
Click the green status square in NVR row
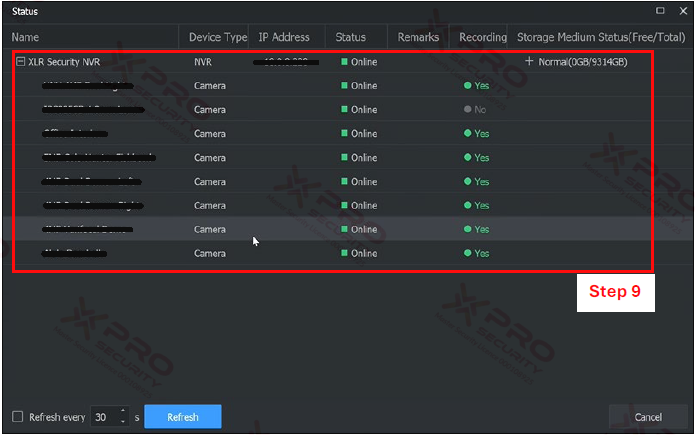point(344,62)
